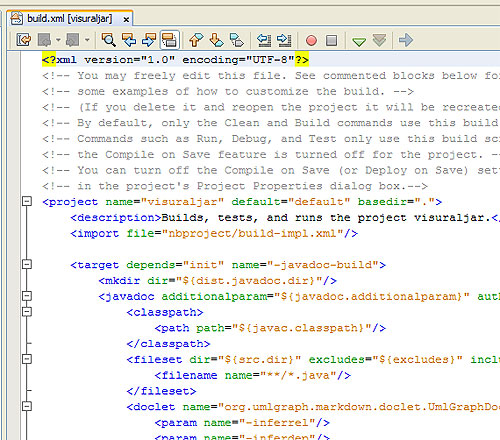Click the Back navigation icon
This screenshot has height=440, width=500.
click(44, 40)
